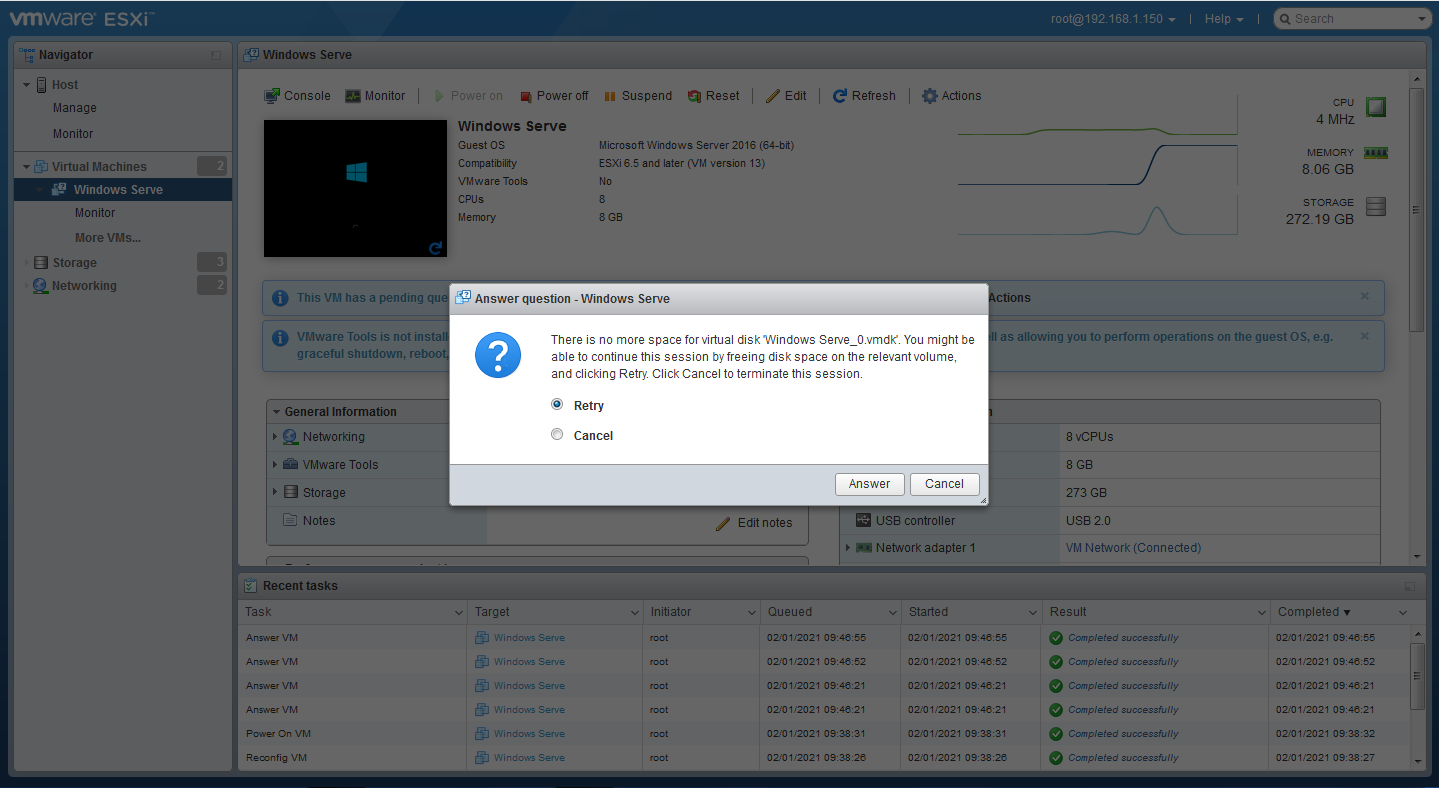Select the Retry radio button

[557, 405]
